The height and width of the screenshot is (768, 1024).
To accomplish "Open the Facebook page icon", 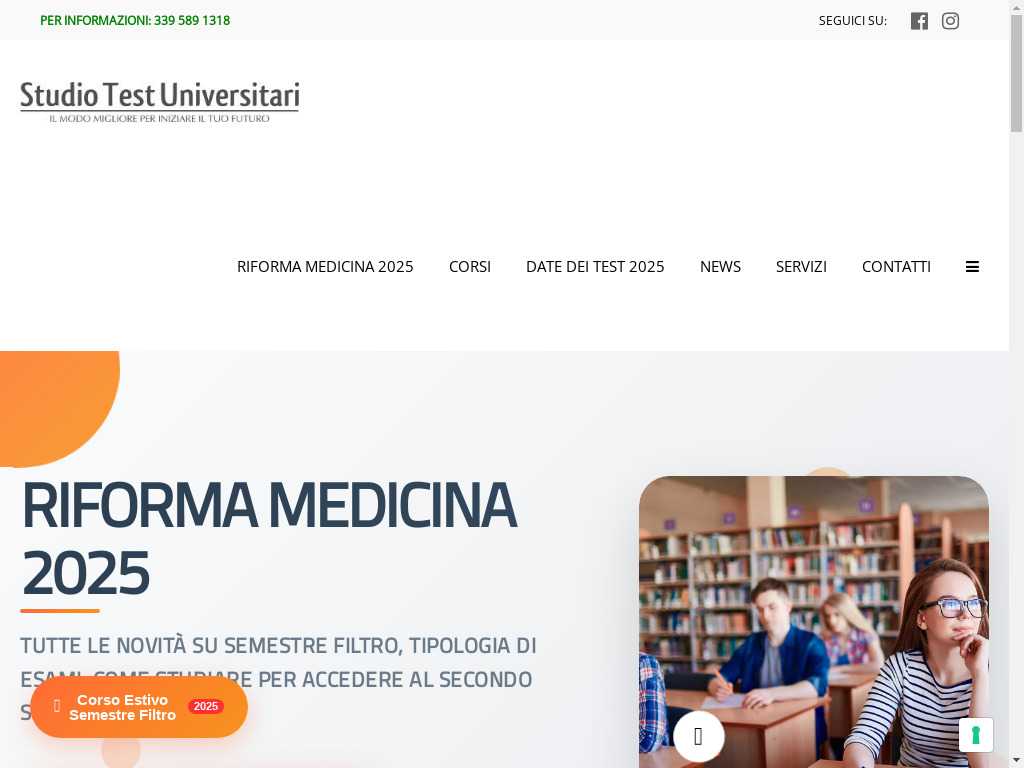I will click(x=919, y=21).
